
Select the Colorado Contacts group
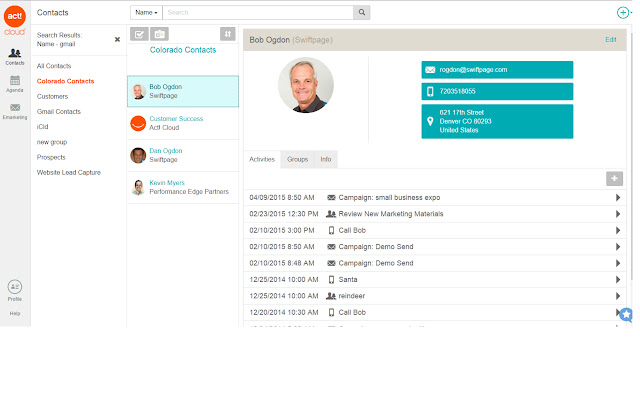click(65, 81)
